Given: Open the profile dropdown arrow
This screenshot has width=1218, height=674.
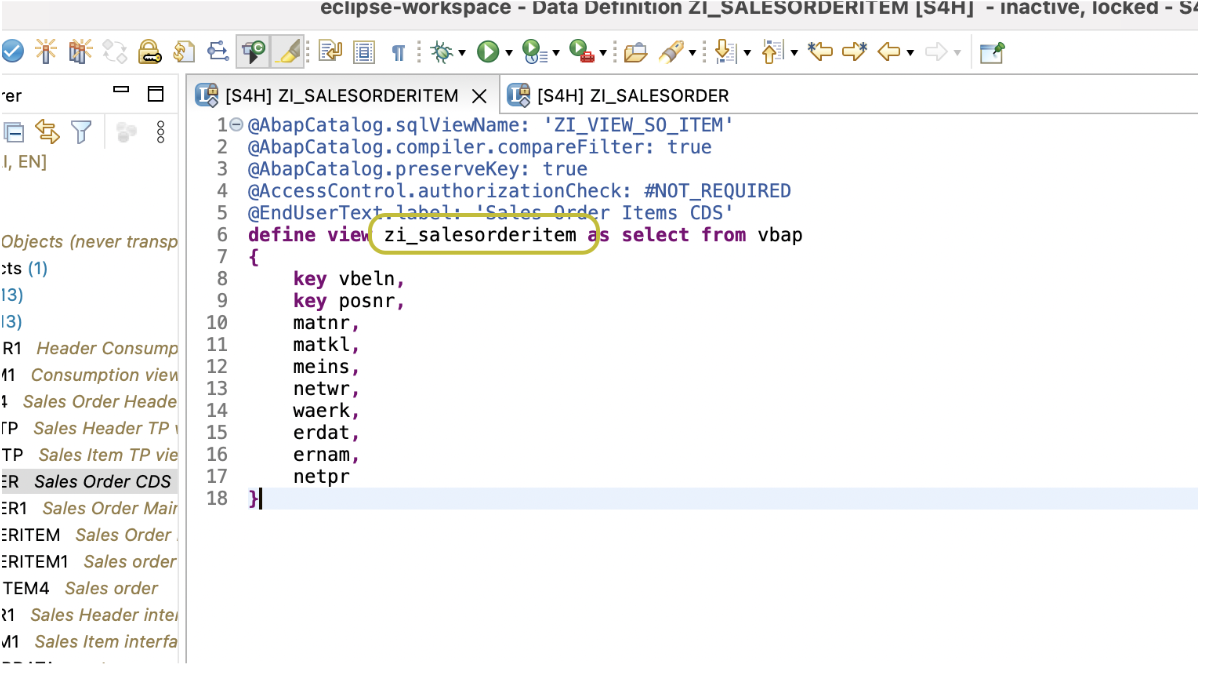Looking at the screenshot, I should 554,52.
